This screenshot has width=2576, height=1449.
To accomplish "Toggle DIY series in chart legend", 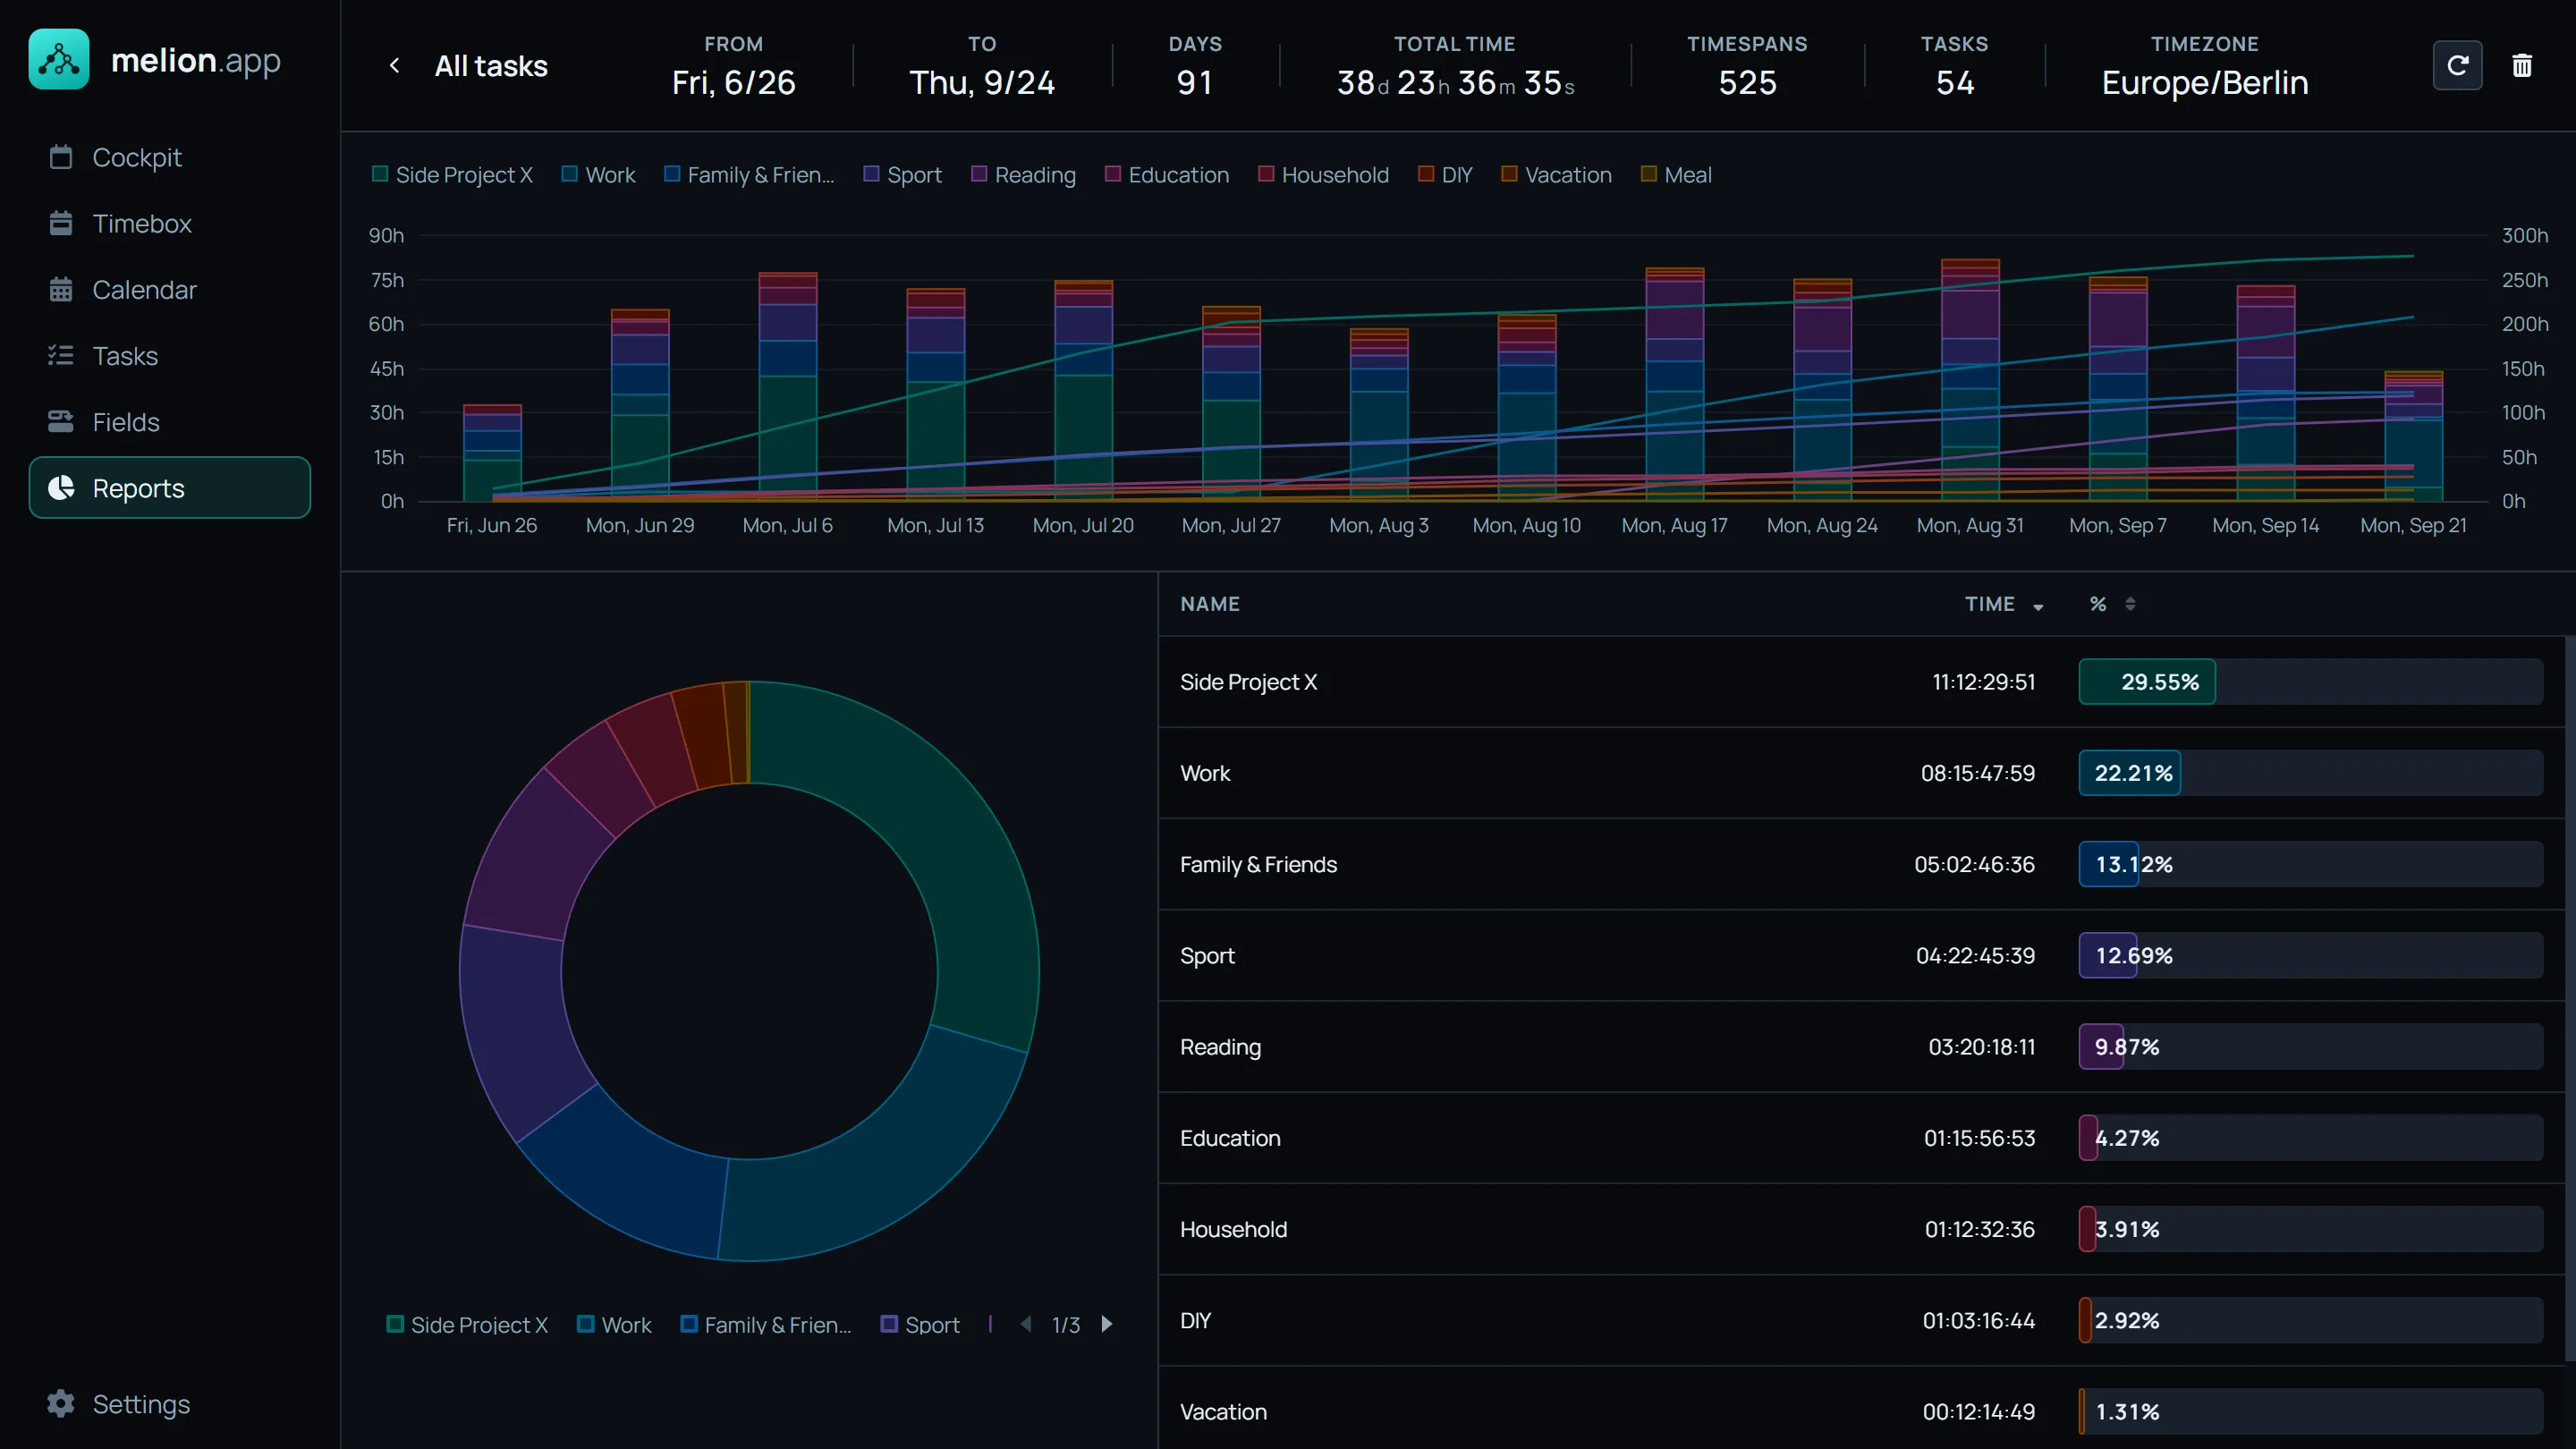I will 1445,174.
